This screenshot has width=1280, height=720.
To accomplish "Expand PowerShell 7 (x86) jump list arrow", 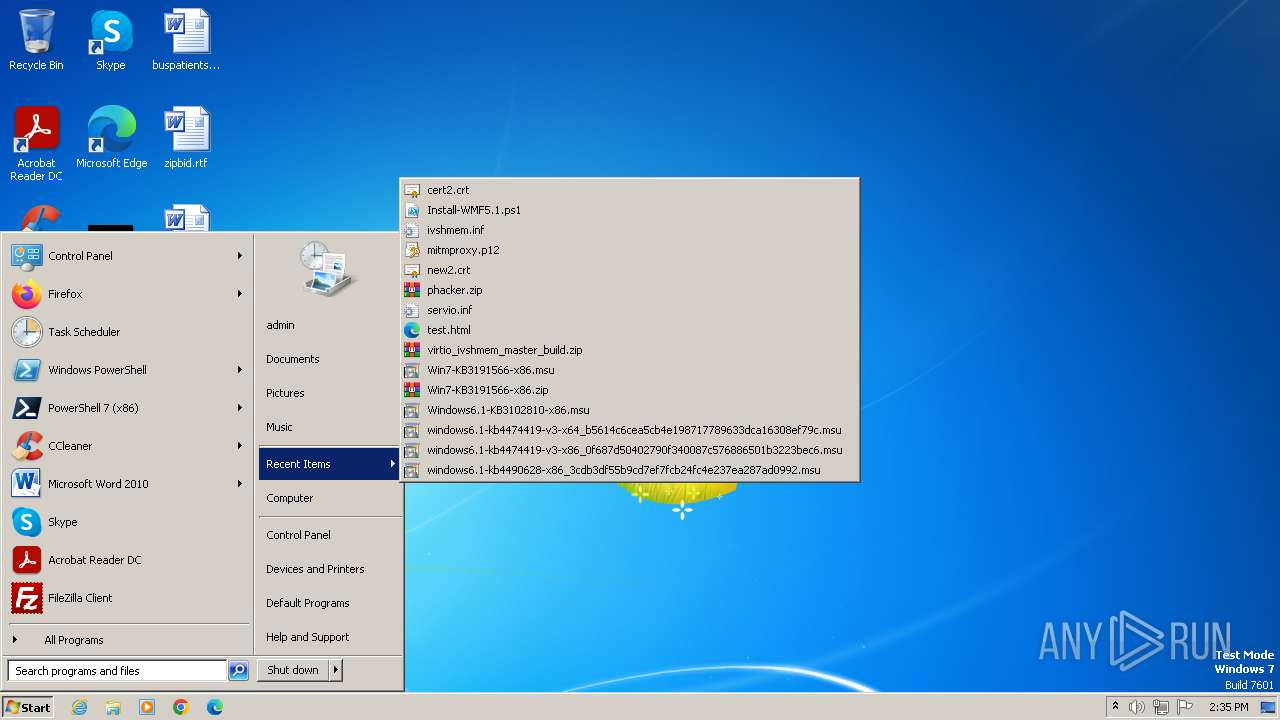I will click(240, 408).
